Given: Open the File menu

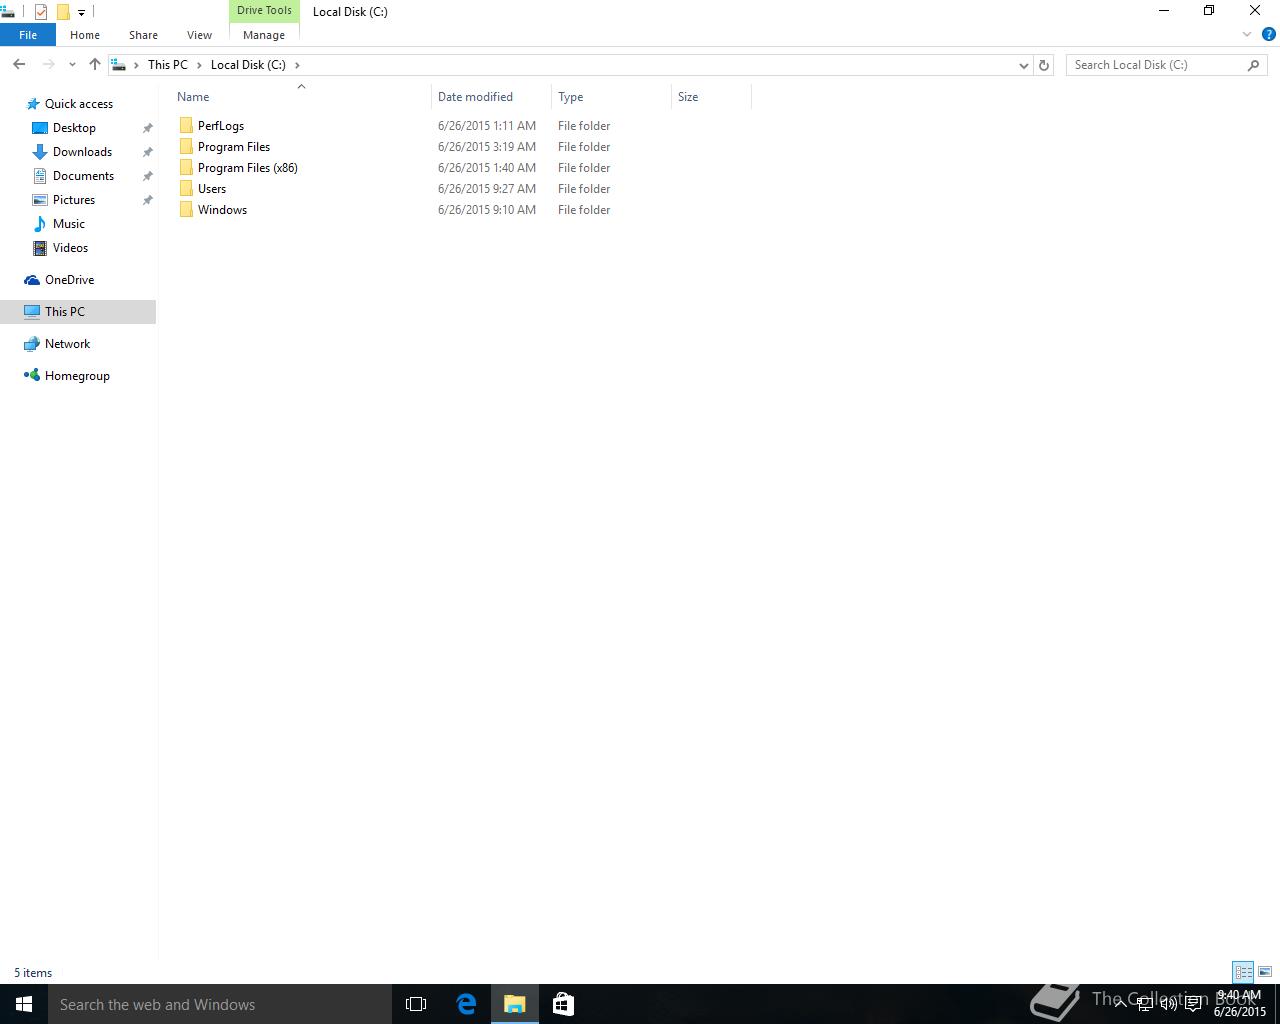Looking at the screenshot, I should (28, 35).
